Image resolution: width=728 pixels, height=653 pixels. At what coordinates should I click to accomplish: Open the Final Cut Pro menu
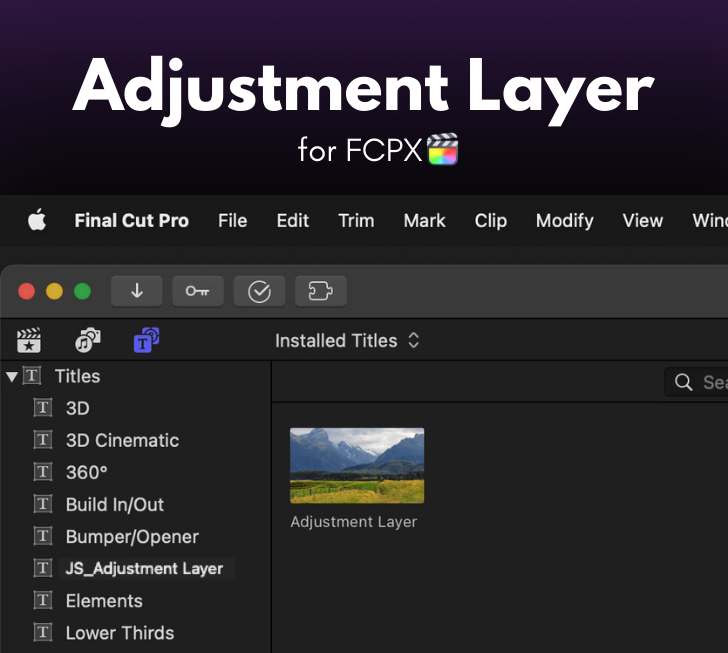(131, 221)
